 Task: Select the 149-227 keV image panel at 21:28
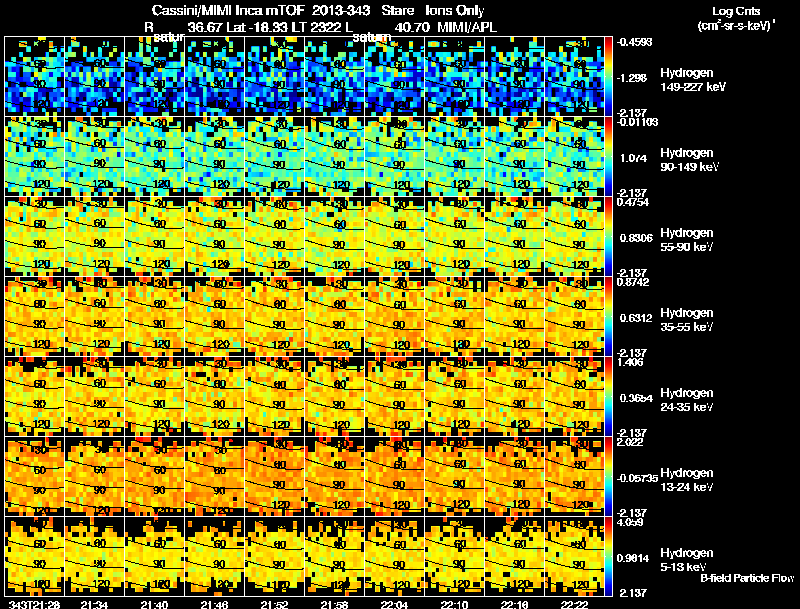point(35,77)
